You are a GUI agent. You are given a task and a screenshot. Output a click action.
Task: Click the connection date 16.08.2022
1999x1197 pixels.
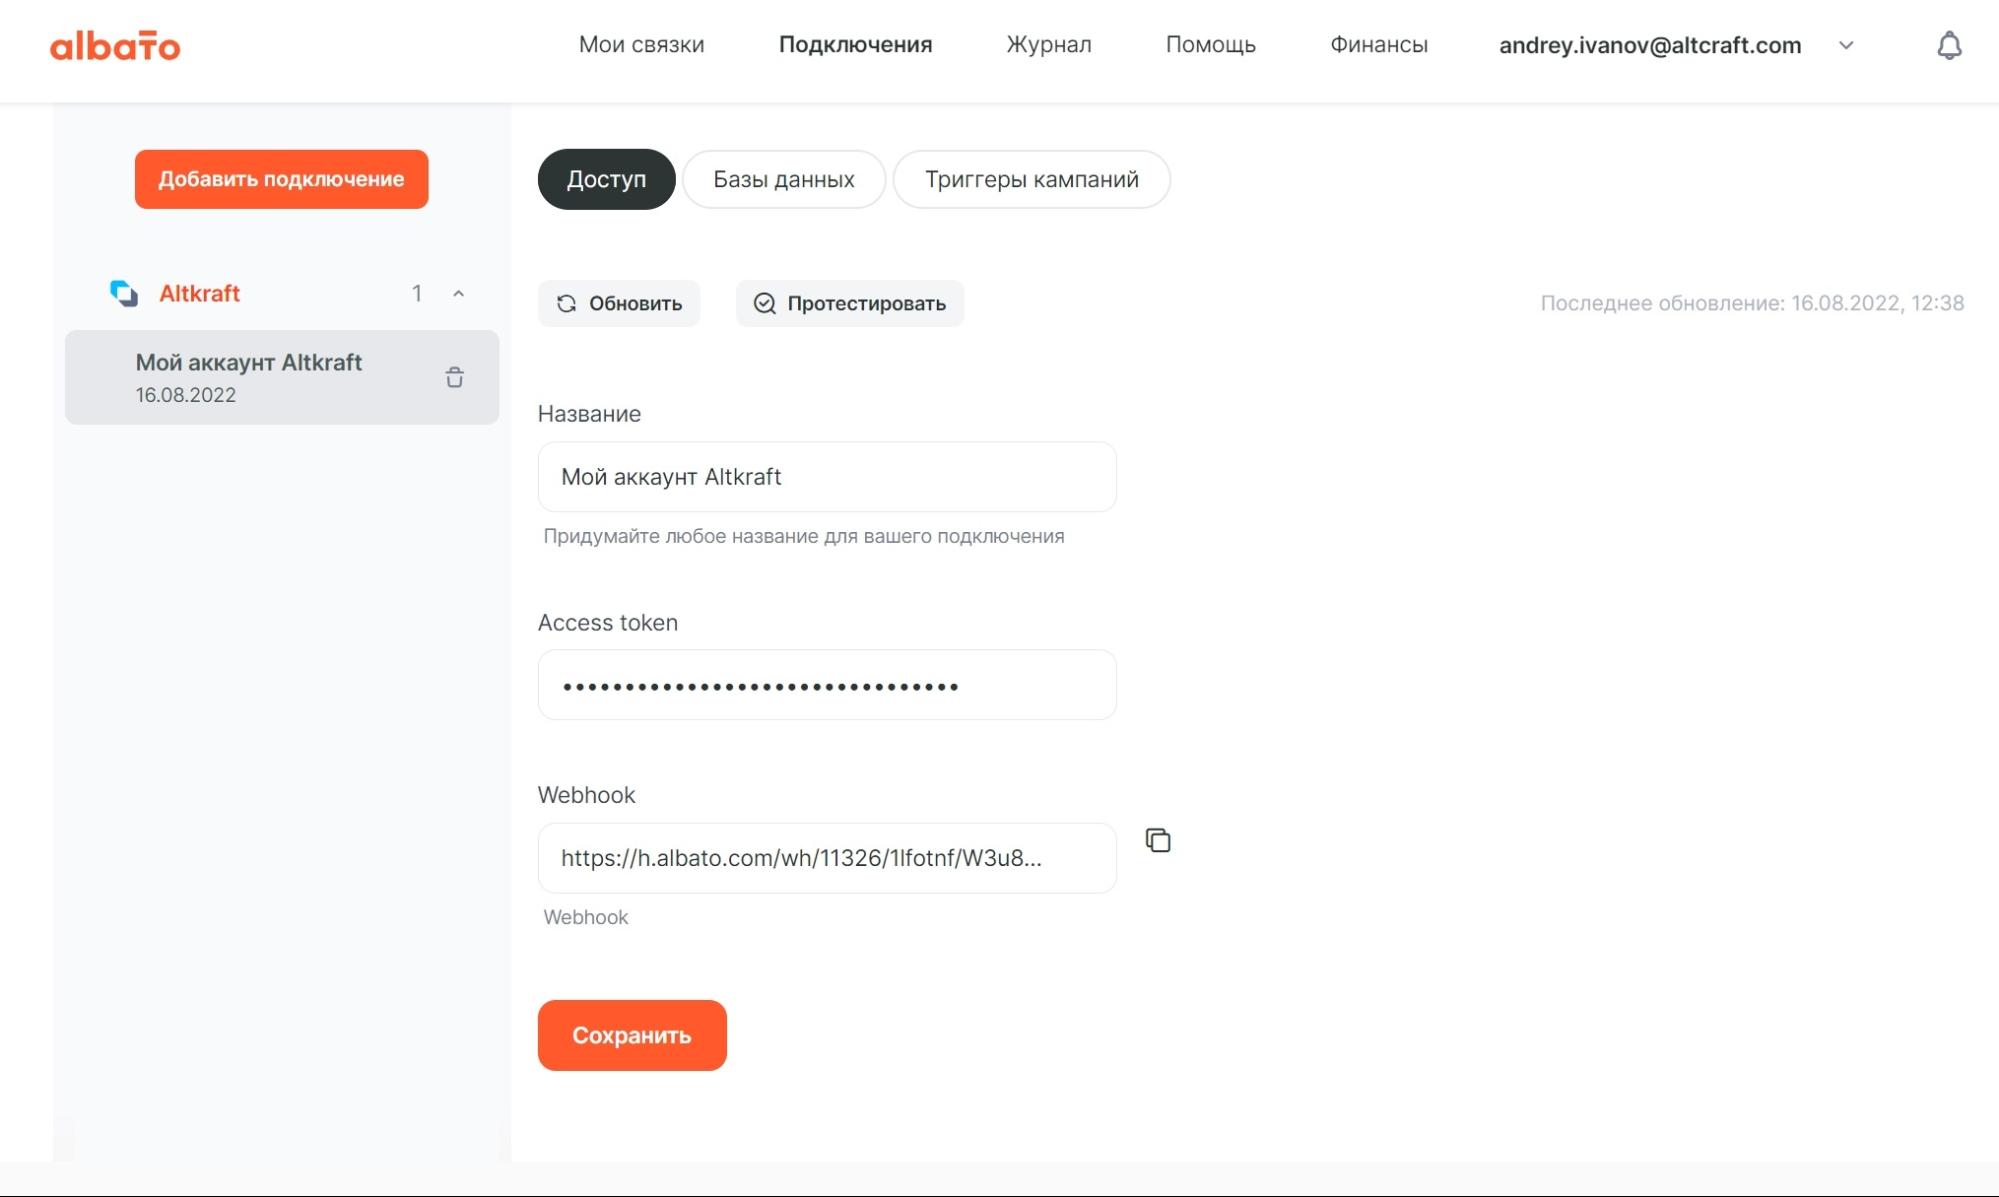[186, 395]
